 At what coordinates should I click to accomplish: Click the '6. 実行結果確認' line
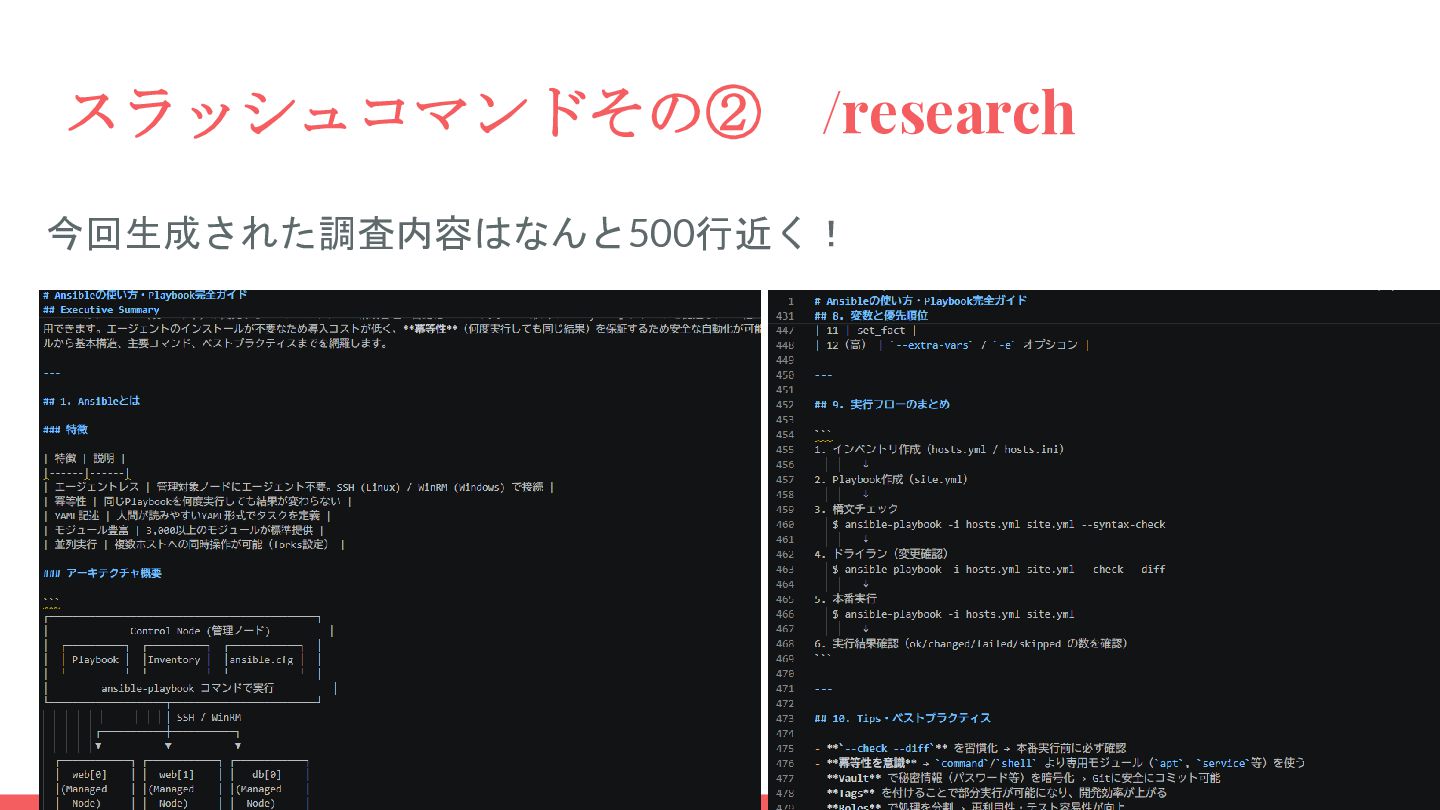click(x=970, y=643)
